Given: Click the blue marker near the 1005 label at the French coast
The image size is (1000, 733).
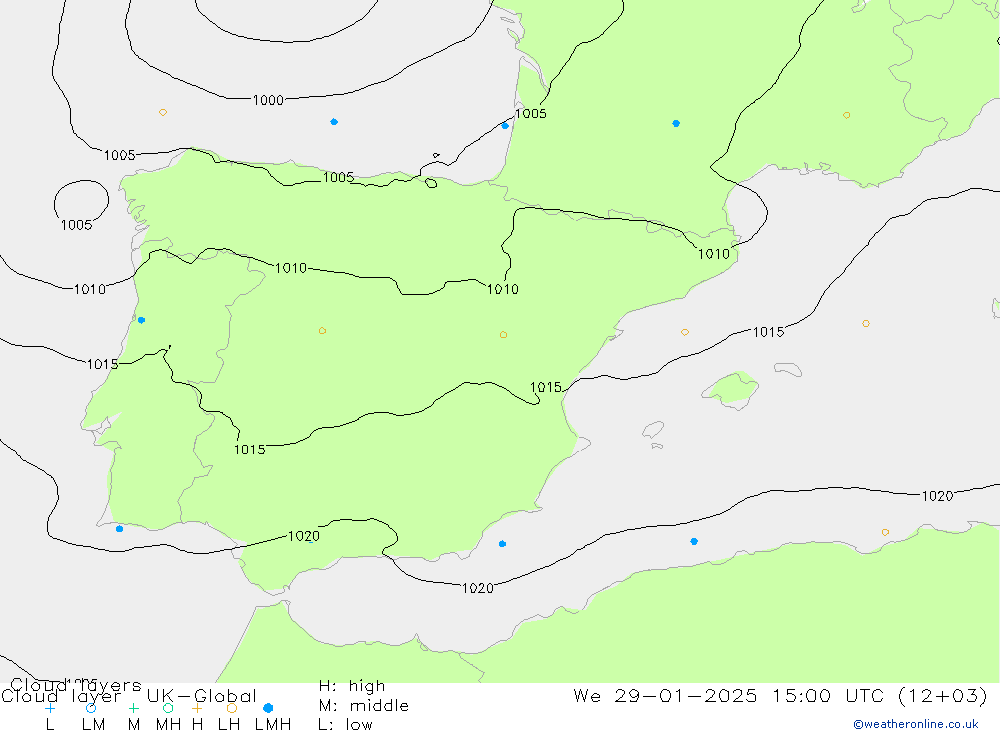Looking at the screenshot, I should [x=505, y=126].
